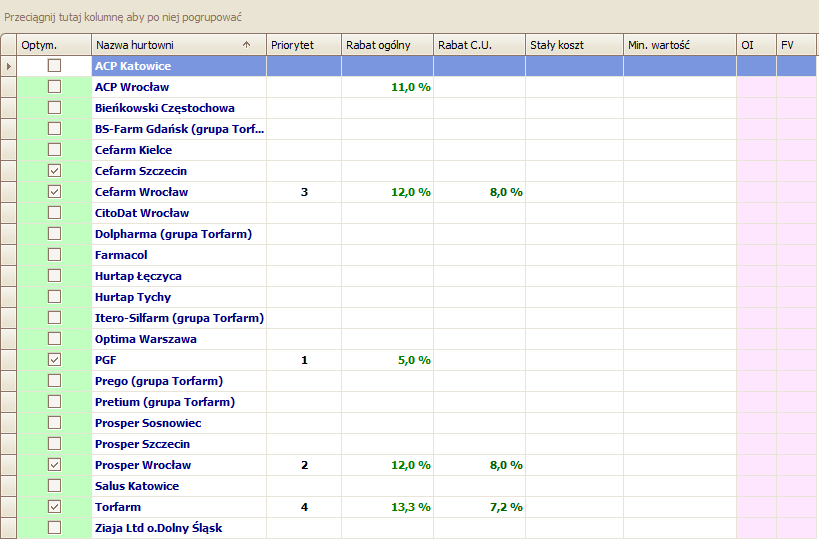Click the Rabat ogólny column header
819x541 pixels.
386,45
